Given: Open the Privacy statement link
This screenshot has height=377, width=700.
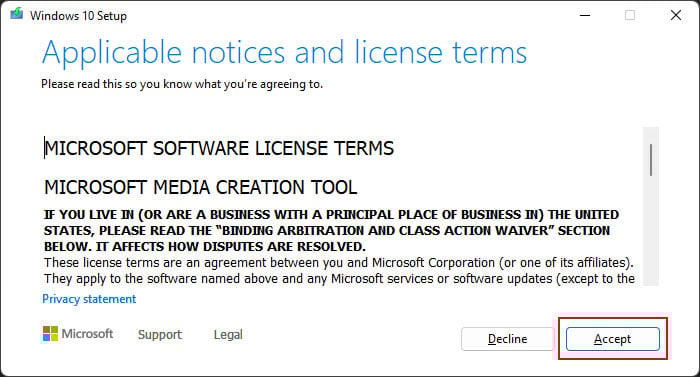Looking at the screenshot, I should coord(89,299).
